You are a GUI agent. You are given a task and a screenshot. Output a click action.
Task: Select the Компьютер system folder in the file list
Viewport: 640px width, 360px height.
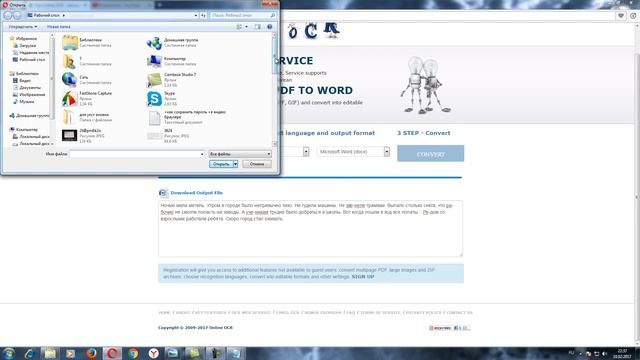pos(171,61)
